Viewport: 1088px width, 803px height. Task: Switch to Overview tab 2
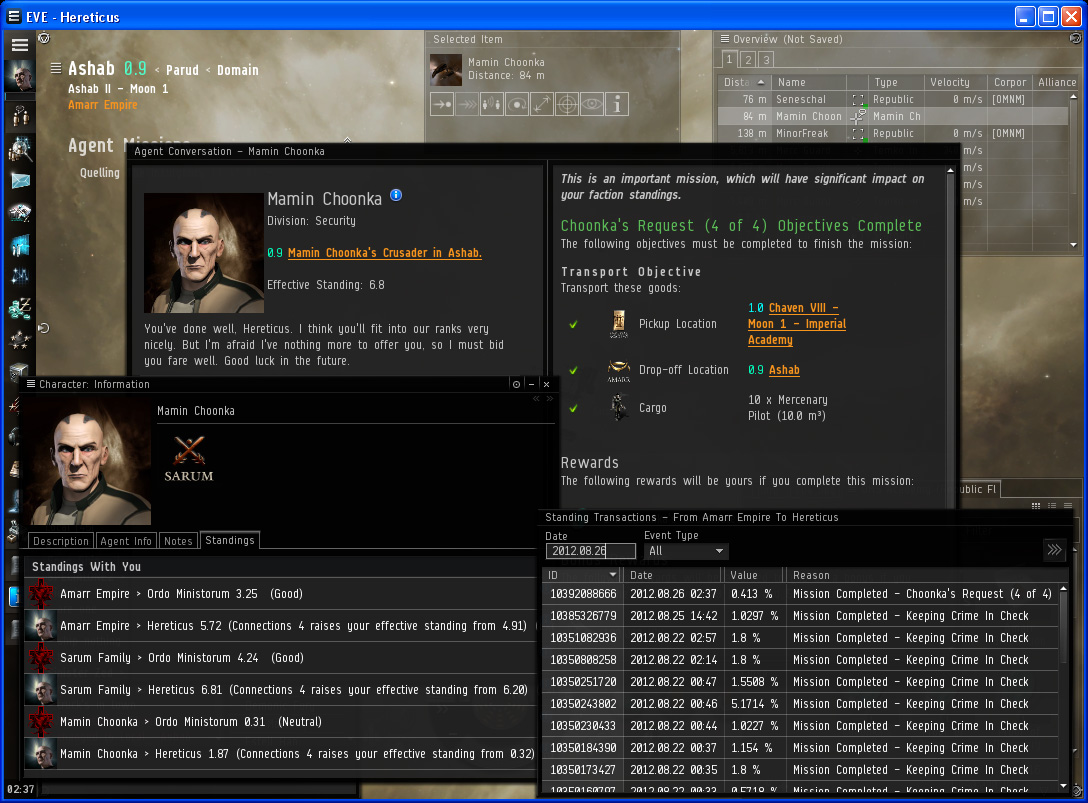(x=749, y=60)
